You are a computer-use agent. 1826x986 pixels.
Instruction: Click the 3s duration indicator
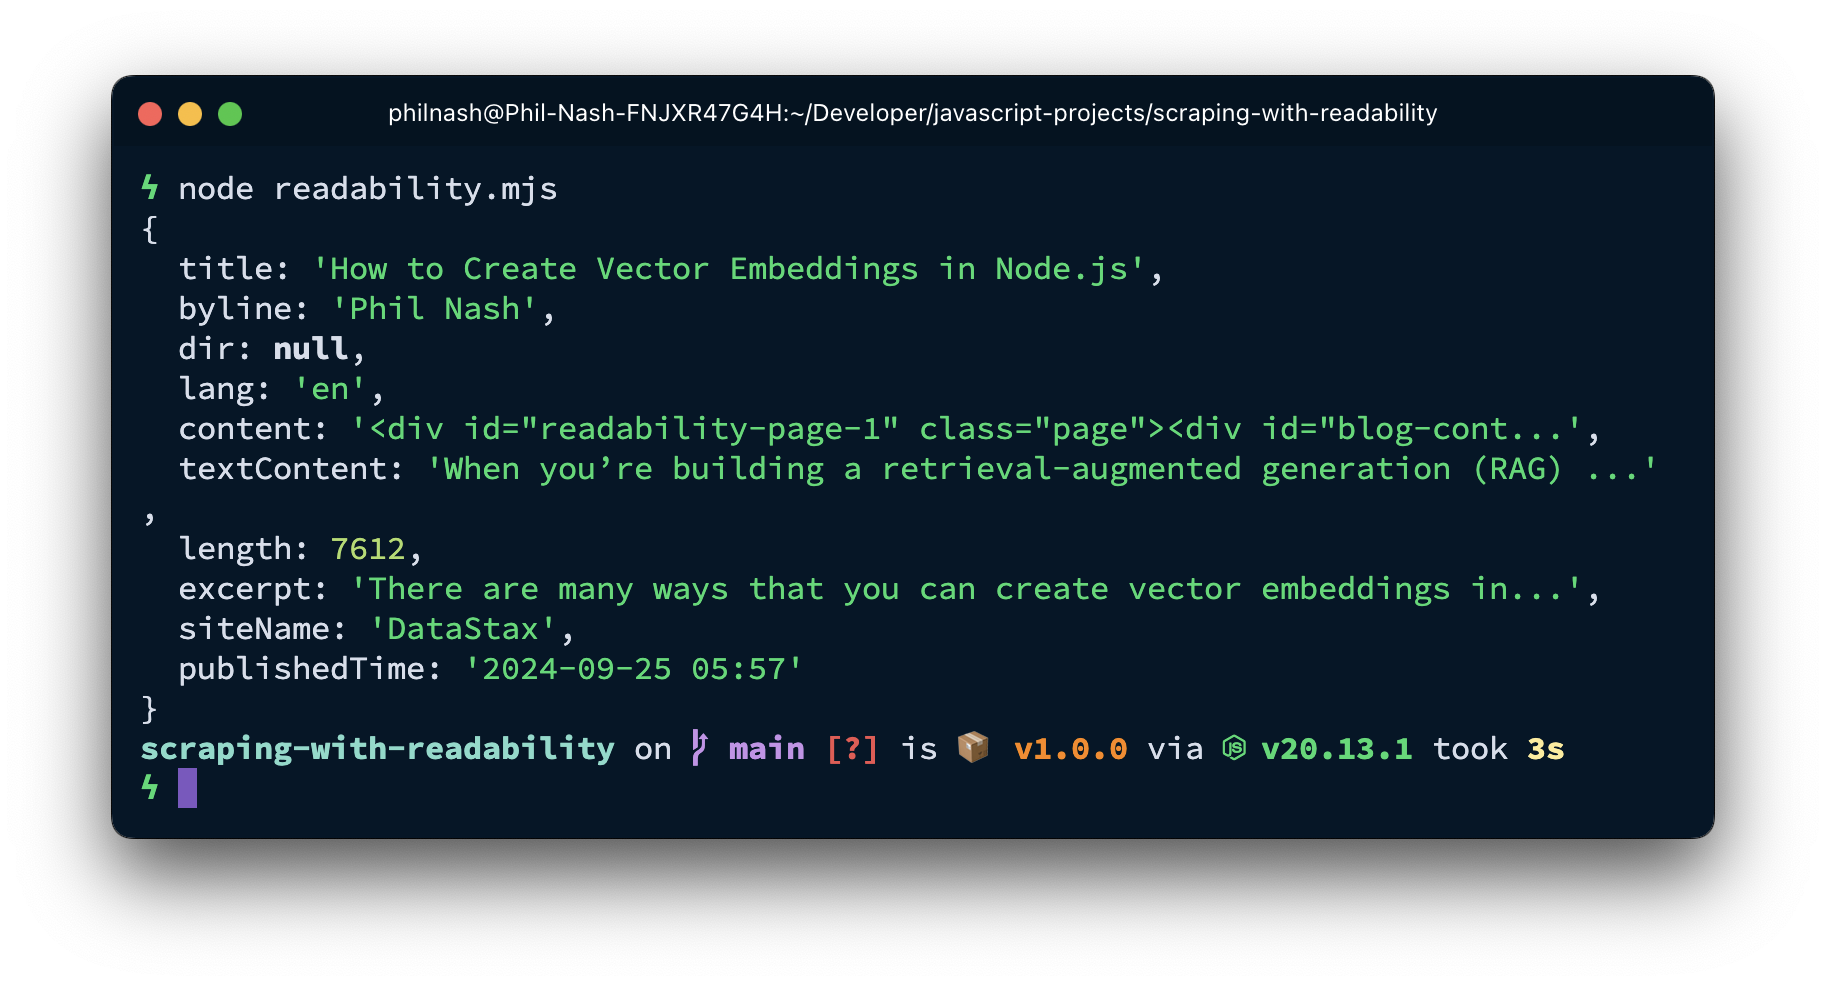1547,748
